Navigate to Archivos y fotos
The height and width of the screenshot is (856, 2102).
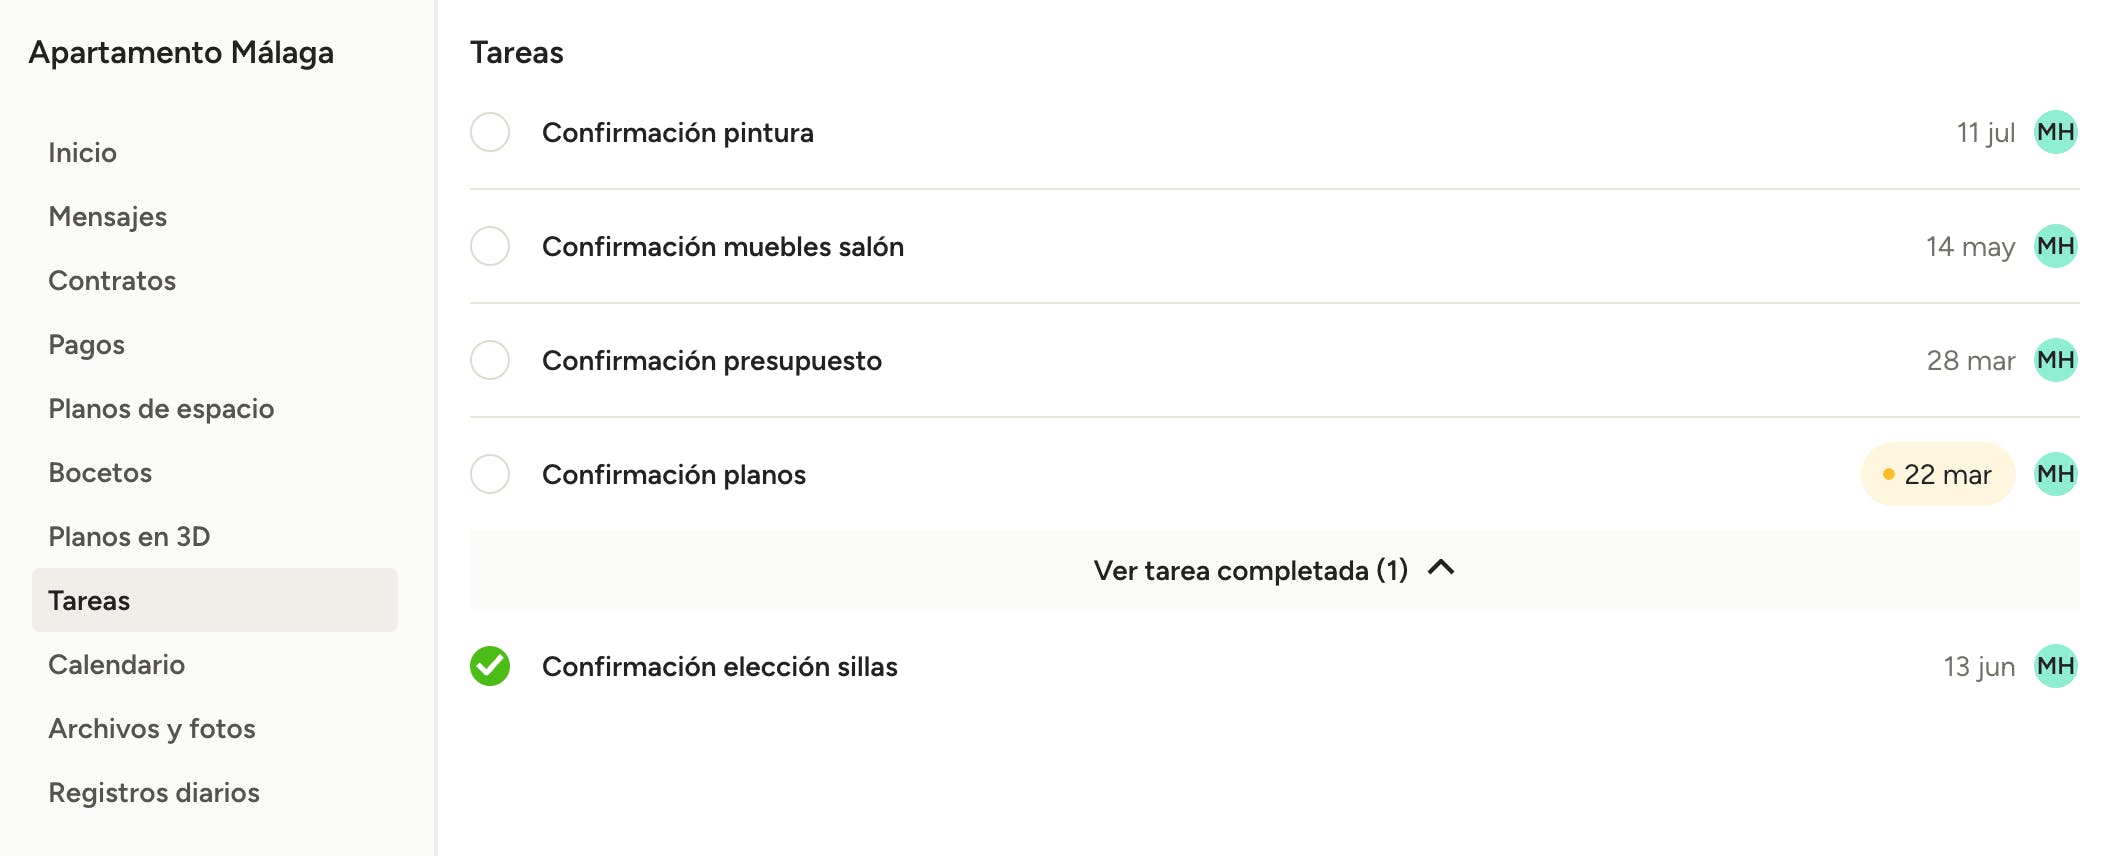(152, 729)
